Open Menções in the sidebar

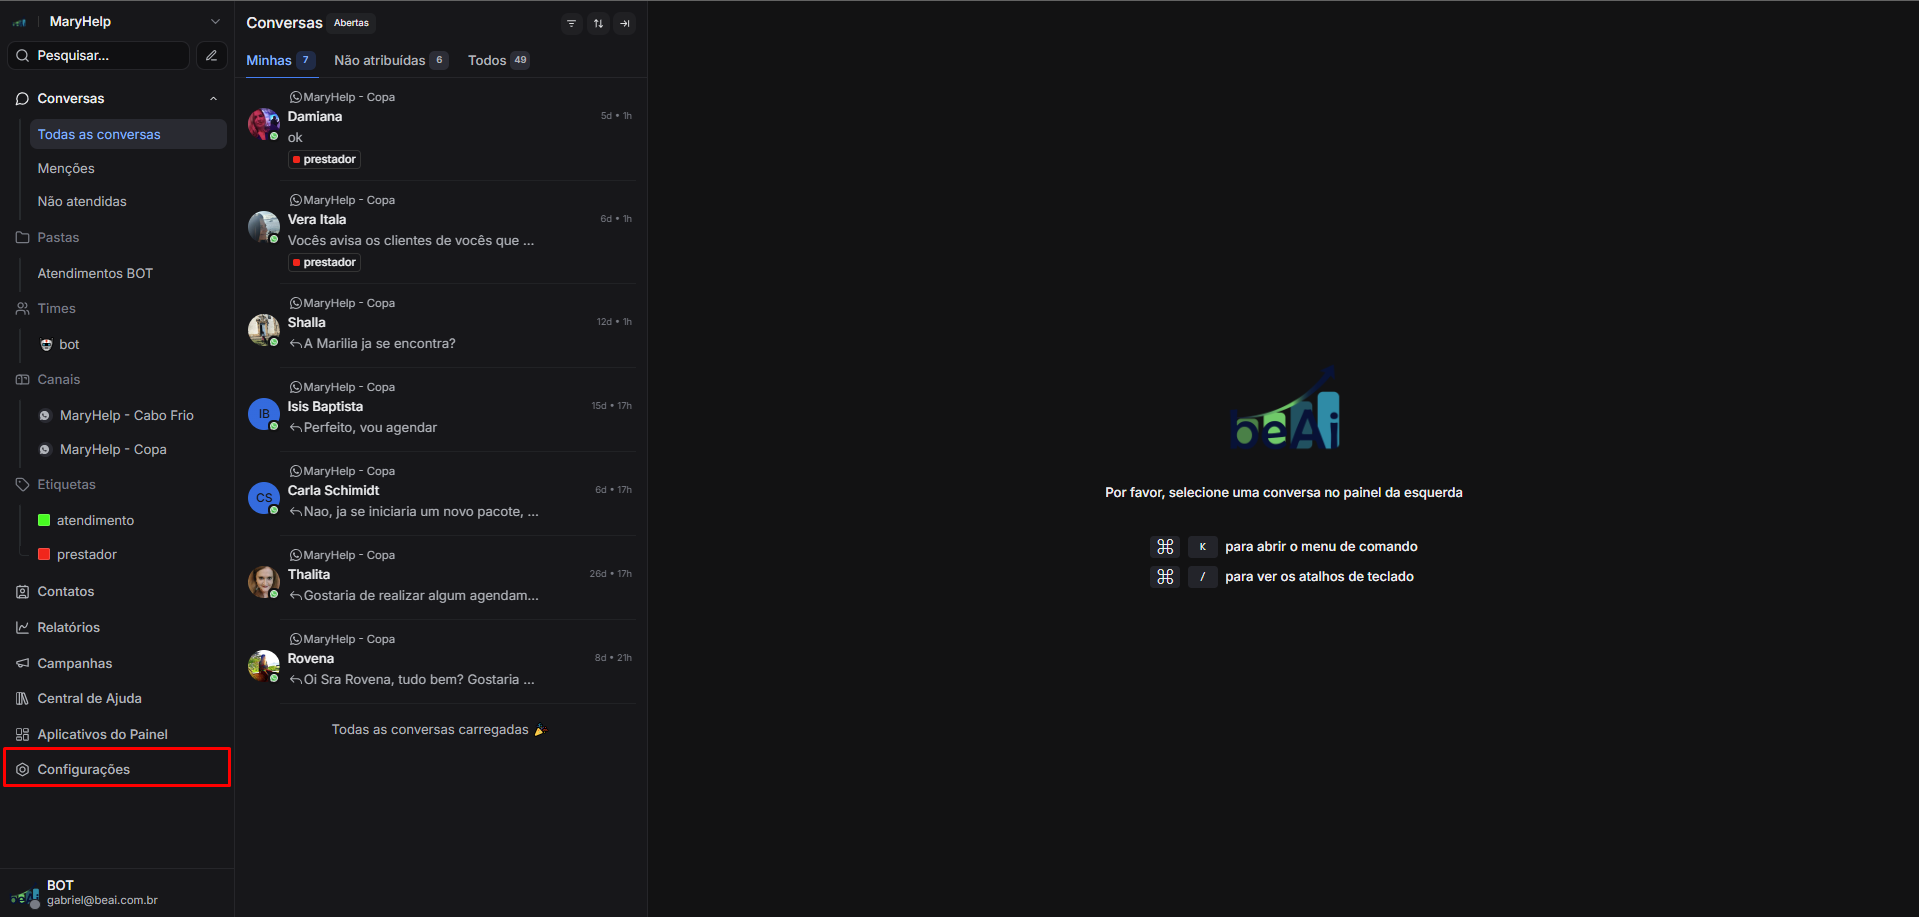66,168
